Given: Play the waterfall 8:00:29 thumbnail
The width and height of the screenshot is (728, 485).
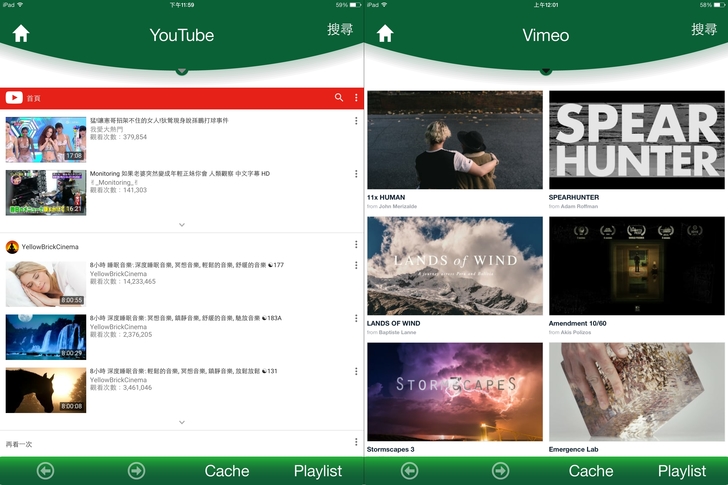Looking at the screenshot, I should click(x=46, y=337).
